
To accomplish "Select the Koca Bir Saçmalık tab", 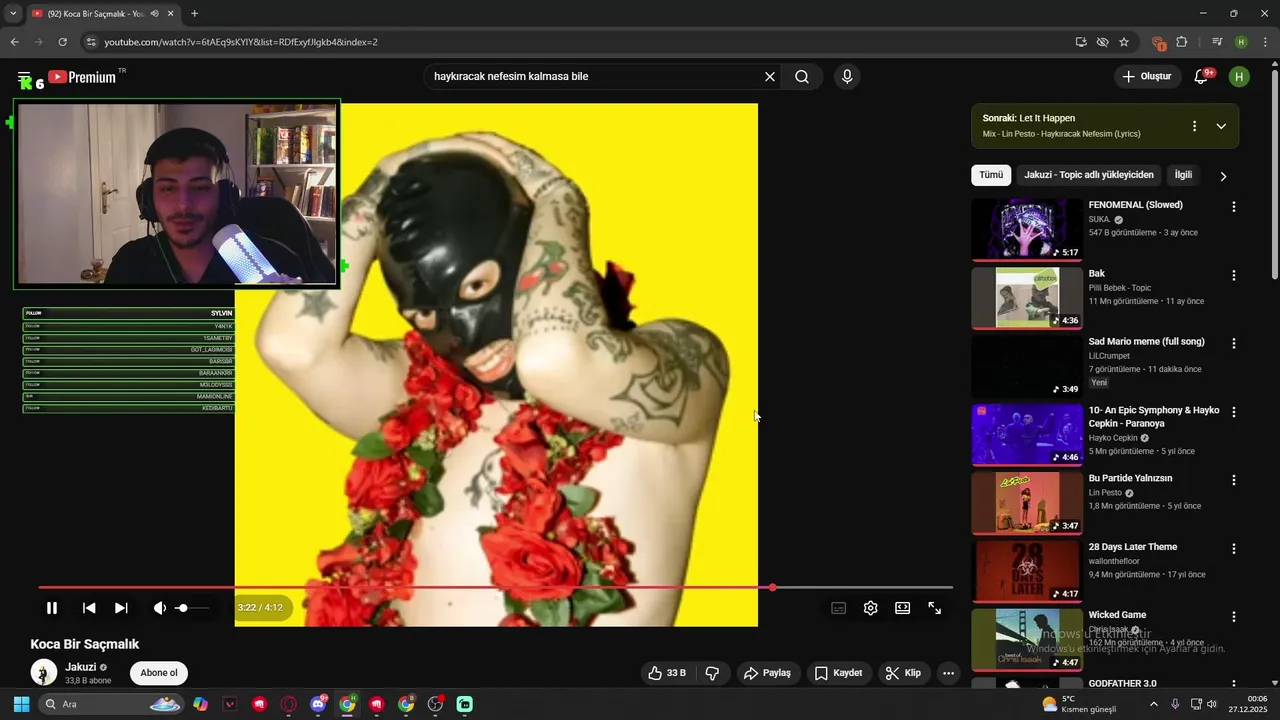I will click(103, 14).
